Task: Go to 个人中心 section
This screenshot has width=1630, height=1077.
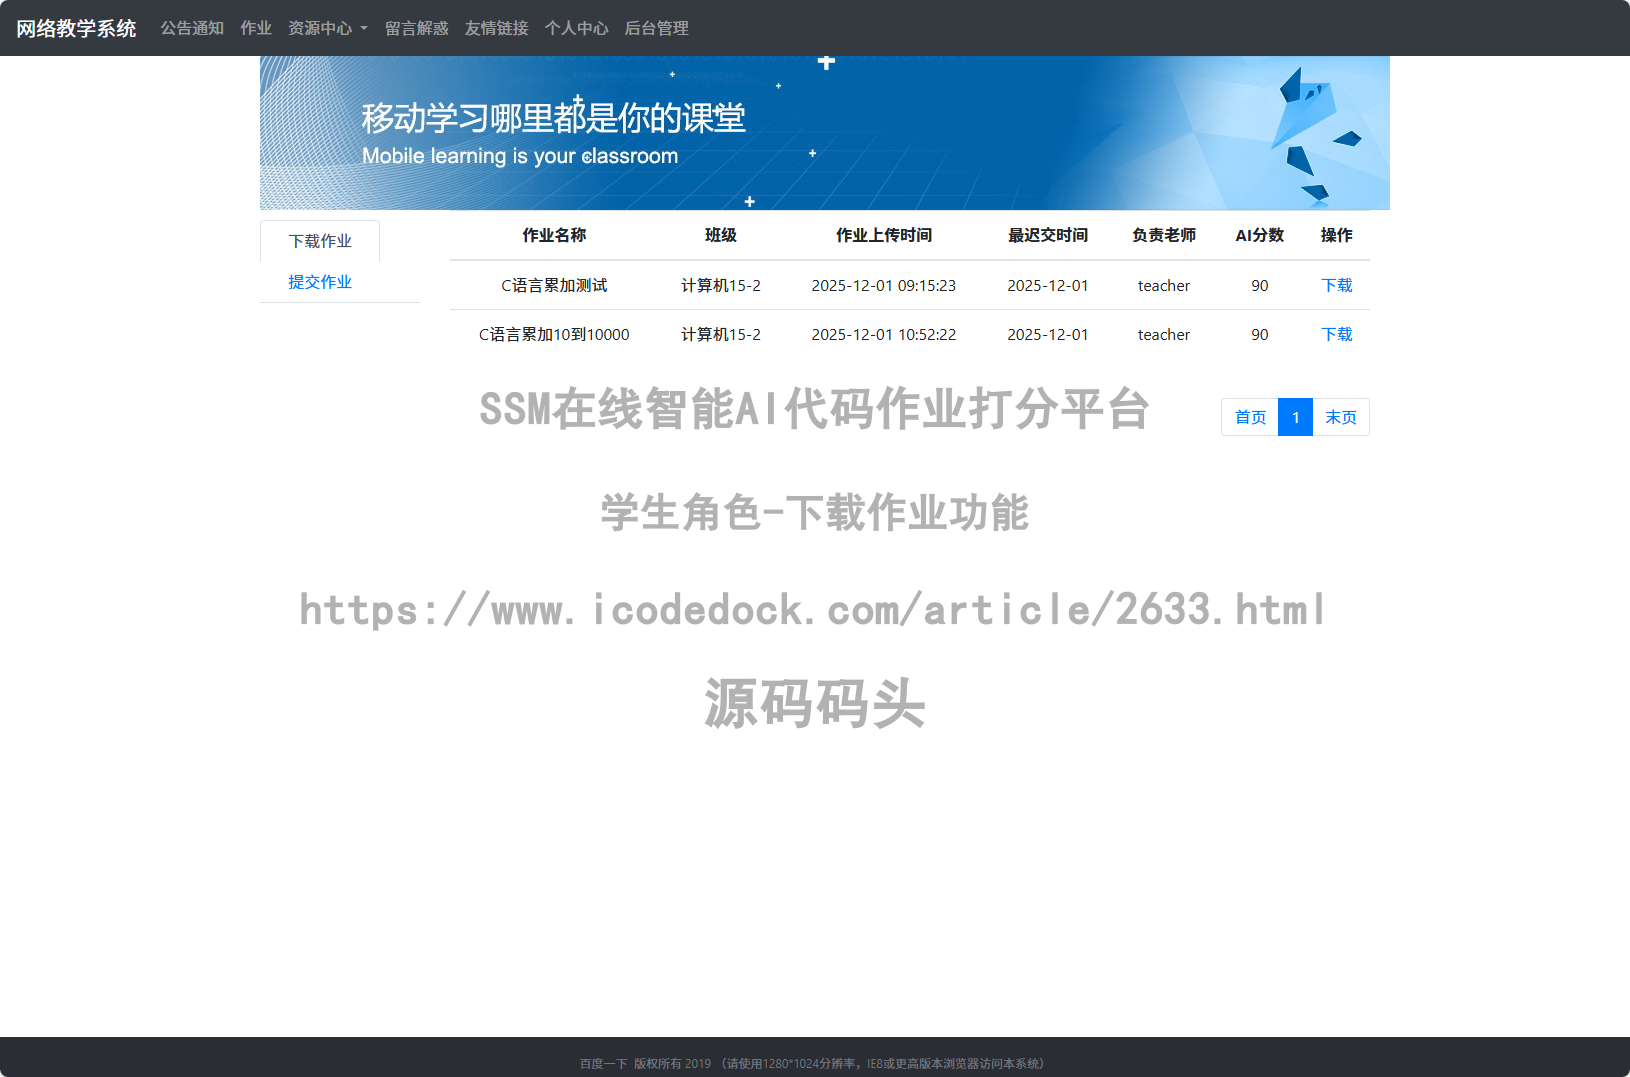Action: (576, 28)
